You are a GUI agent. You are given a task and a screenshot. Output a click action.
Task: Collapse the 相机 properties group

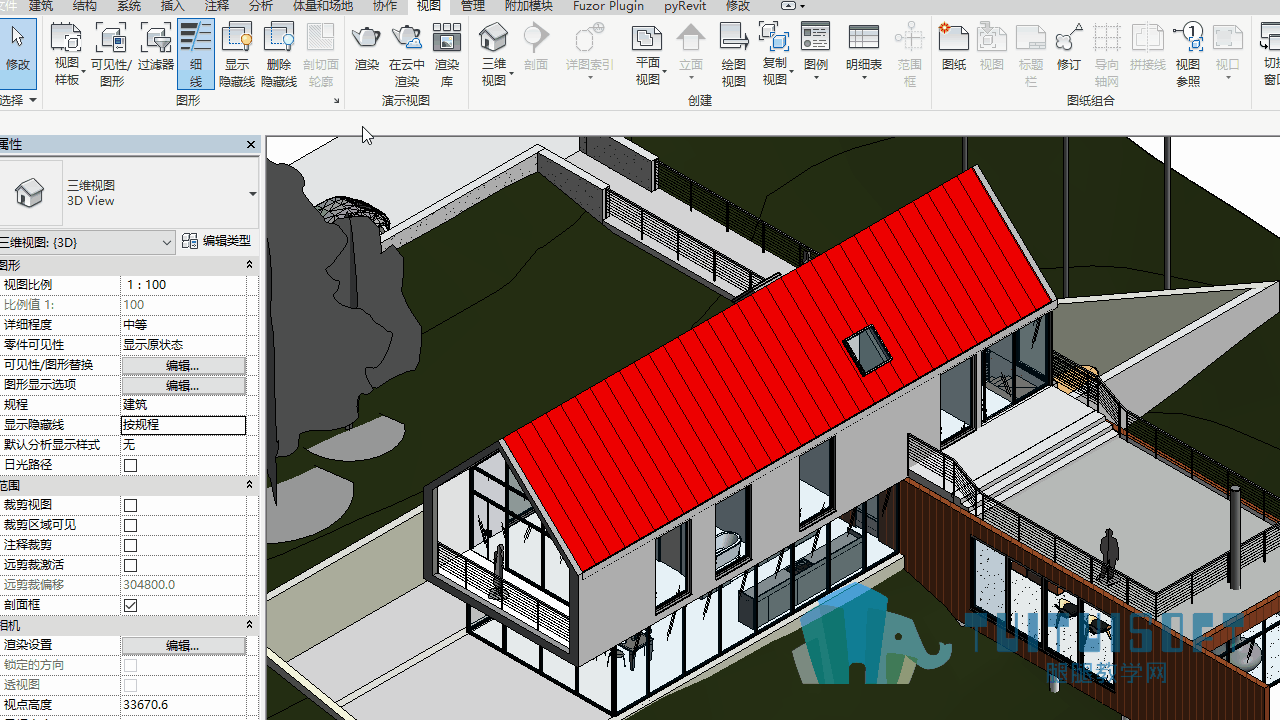point(249,624)
